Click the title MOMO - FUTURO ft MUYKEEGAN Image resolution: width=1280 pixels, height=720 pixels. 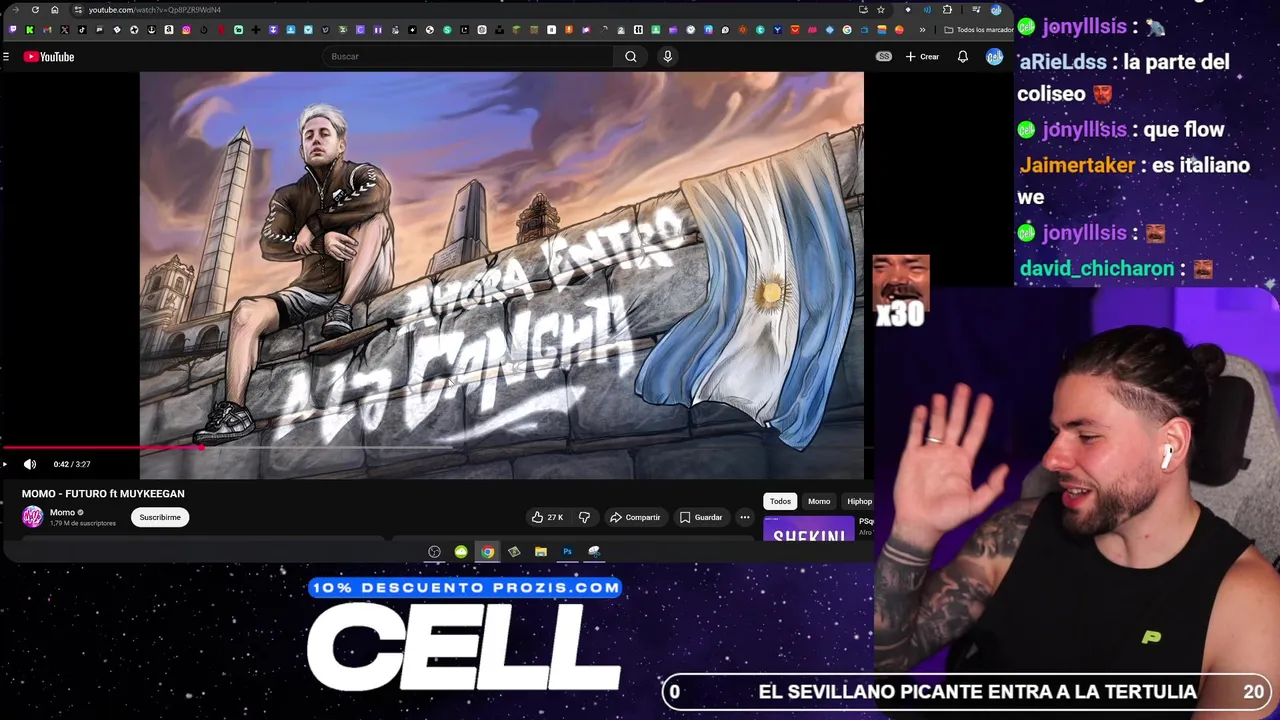pyautogui.click(x=103, y=494)
